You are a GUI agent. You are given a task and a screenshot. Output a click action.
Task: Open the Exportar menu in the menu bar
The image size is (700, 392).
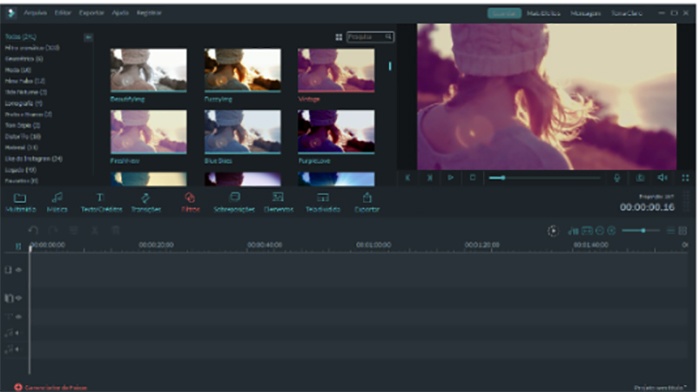92,13
